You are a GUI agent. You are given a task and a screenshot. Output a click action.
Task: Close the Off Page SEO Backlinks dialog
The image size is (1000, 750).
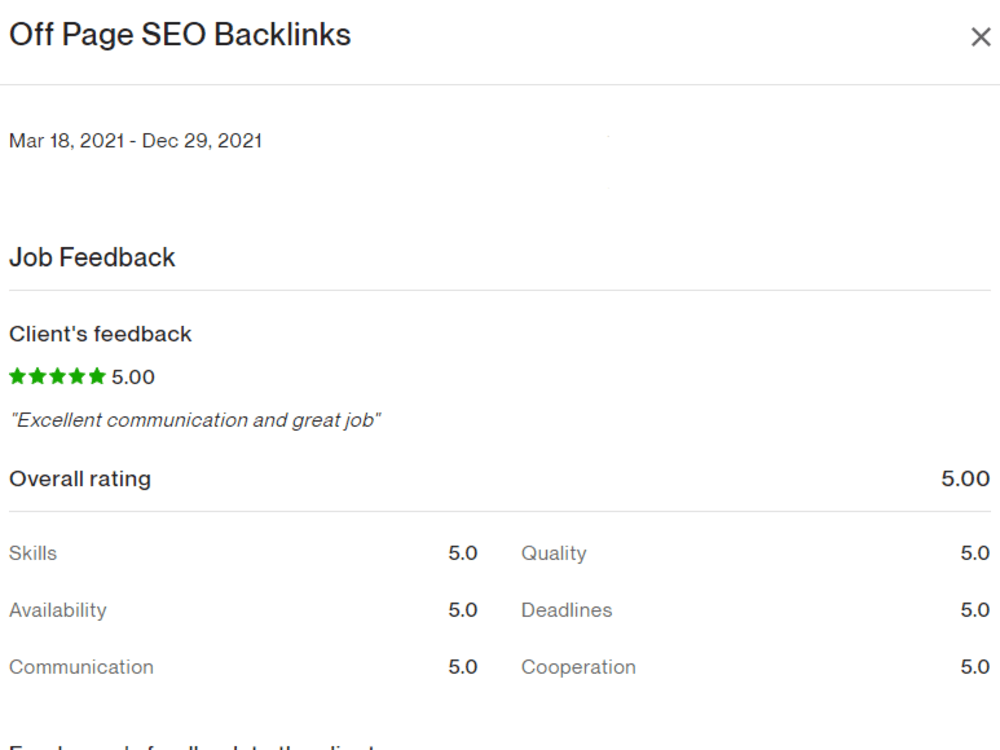coord(980,37)
